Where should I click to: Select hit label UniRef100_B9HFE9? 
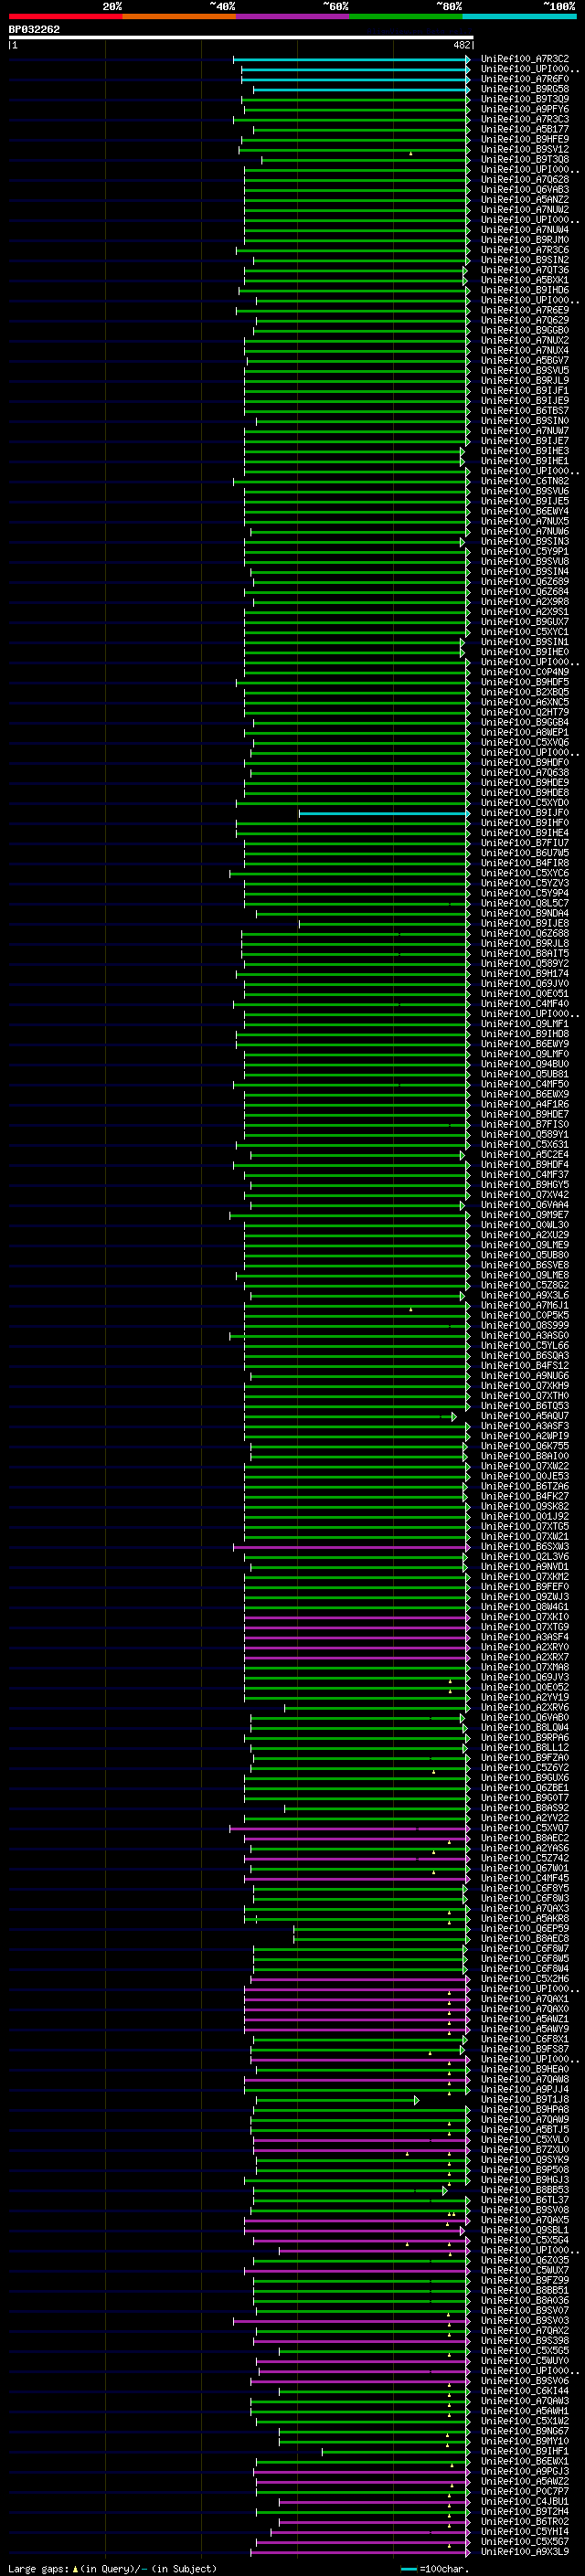525,139
